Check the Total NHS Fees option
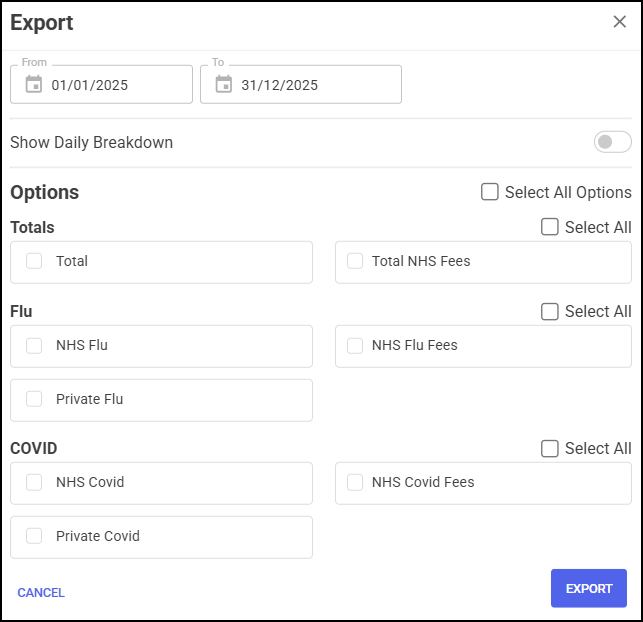This screenshot has height=622, width=643. tap(354, 261)
